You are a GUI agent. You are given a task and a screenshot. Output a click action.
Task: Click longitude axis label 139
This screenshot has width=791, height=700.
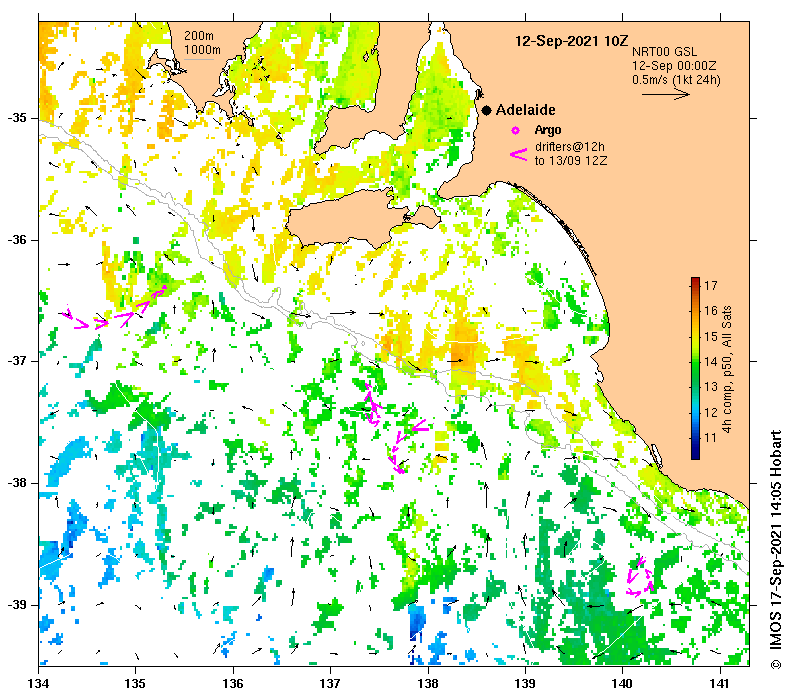click(x=525, y=684)
